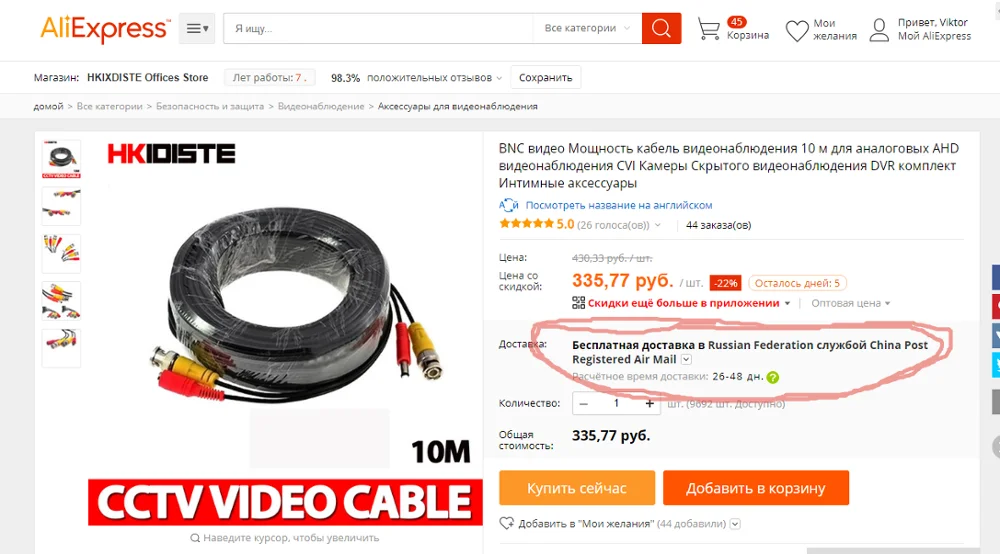Image resolution: width=1000 pixels, height=554 pixels.
Task: Click the QR code app discount icon
Action: [578, 303]
